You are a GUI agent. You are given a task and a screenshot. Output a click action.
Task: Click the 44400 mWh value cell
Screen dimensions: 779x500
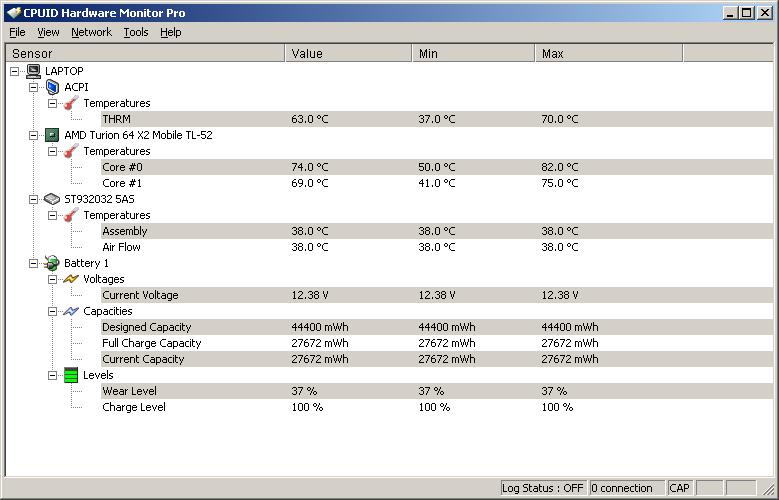click(x=320, y=327)
